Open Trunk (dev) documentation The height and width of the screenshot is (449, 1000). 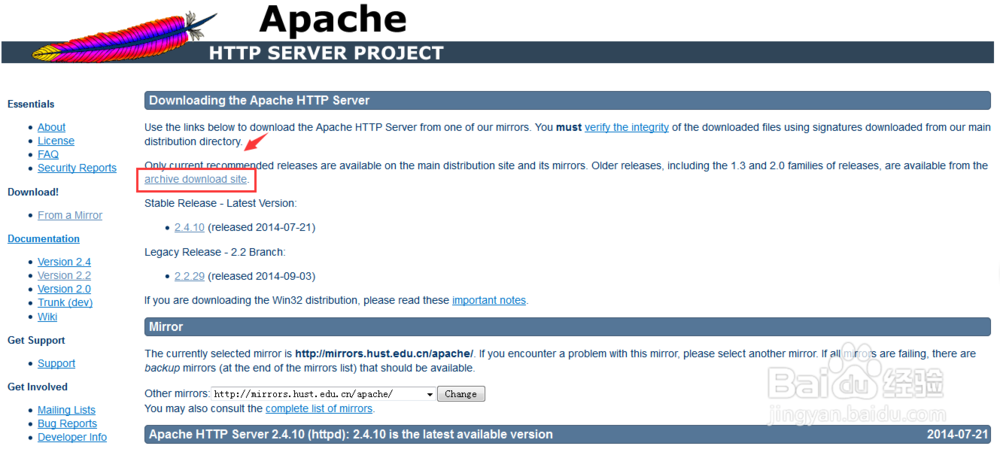(65, 302)
